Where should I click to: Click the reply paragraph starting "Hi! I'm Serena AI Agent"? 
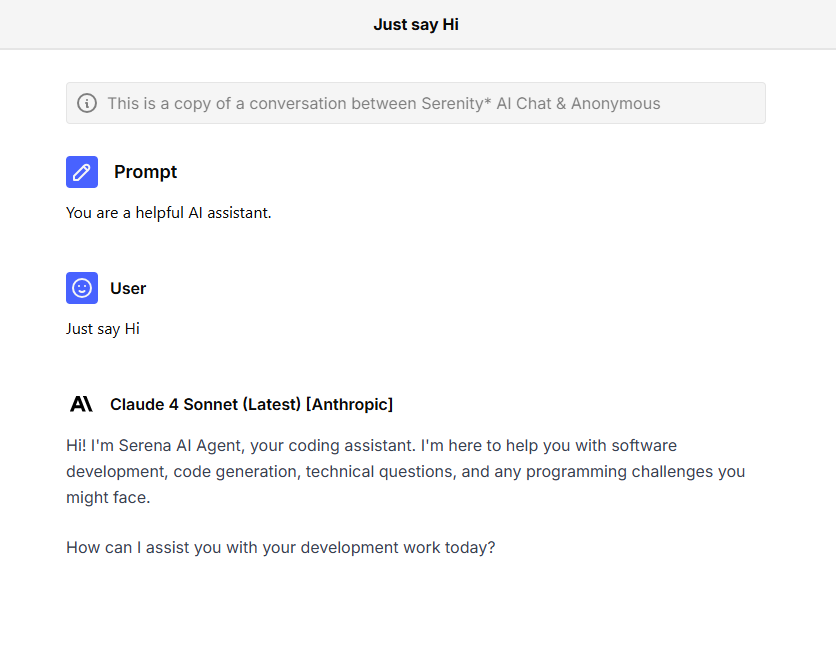click(x=406, y=471)
